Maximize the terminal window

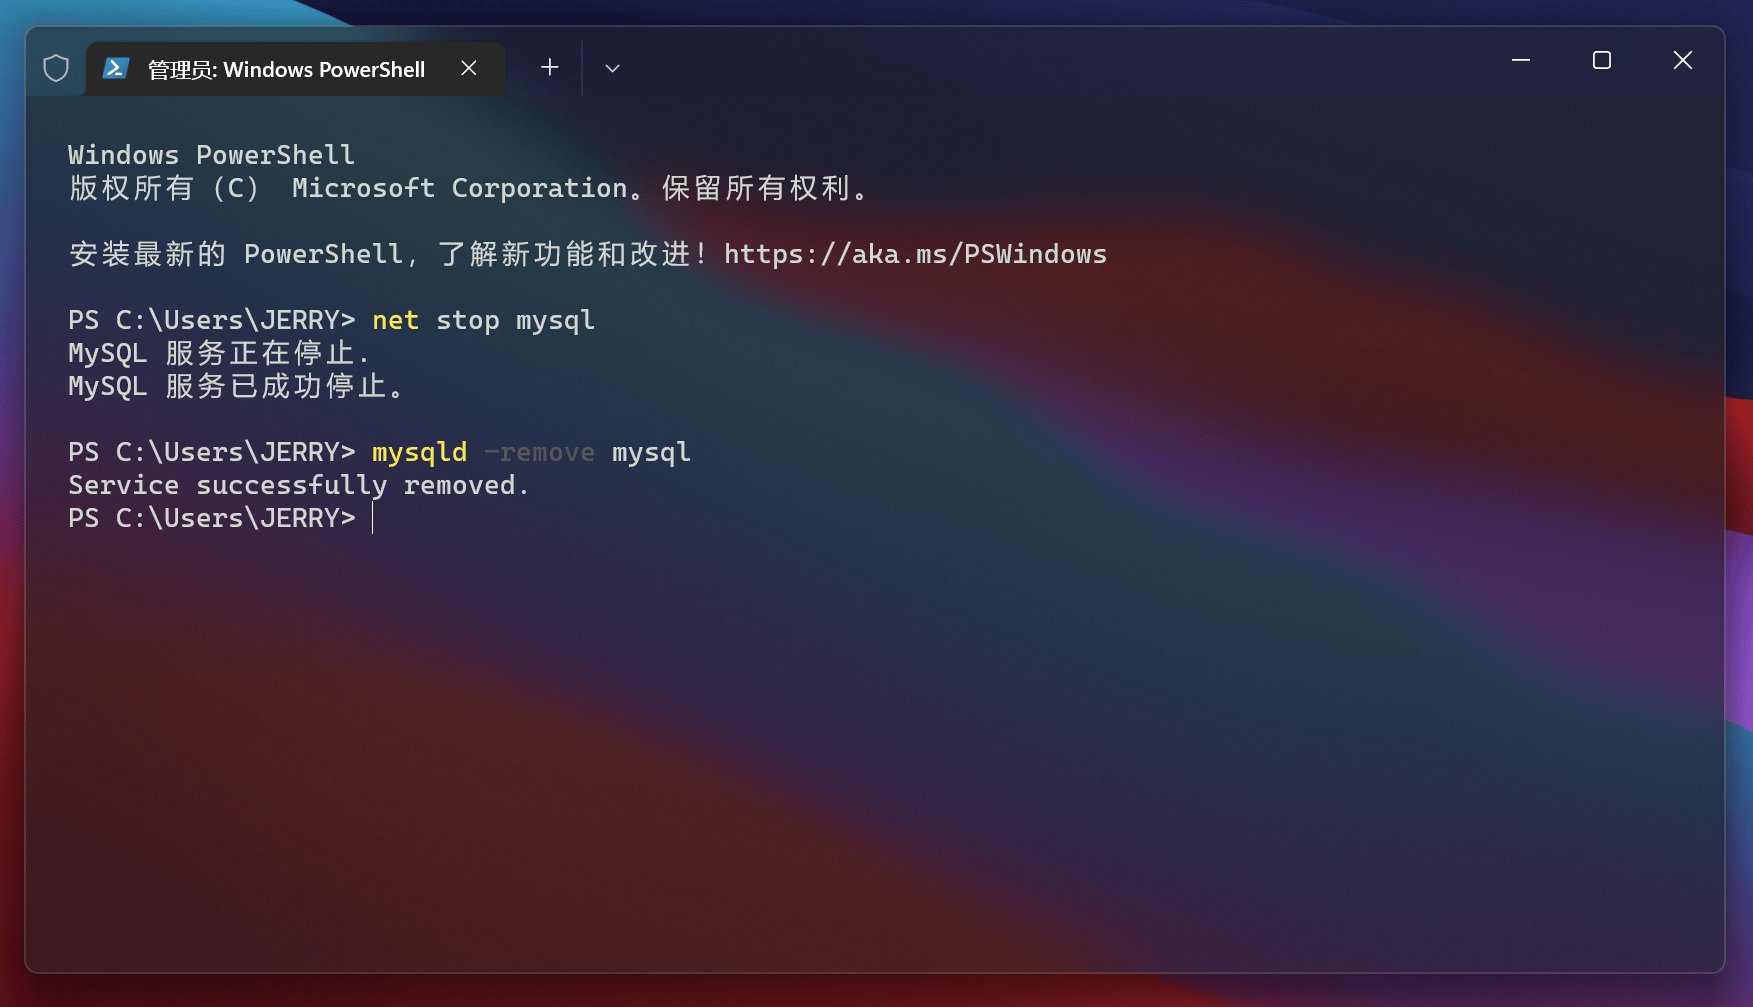(x=1602, y=60)
